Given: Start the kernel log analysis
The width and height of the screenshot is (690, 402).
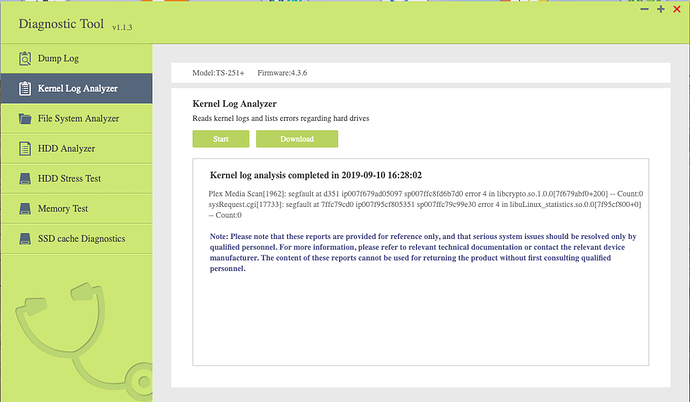Looking at the screenshot, I should click(x=221, y=139).
